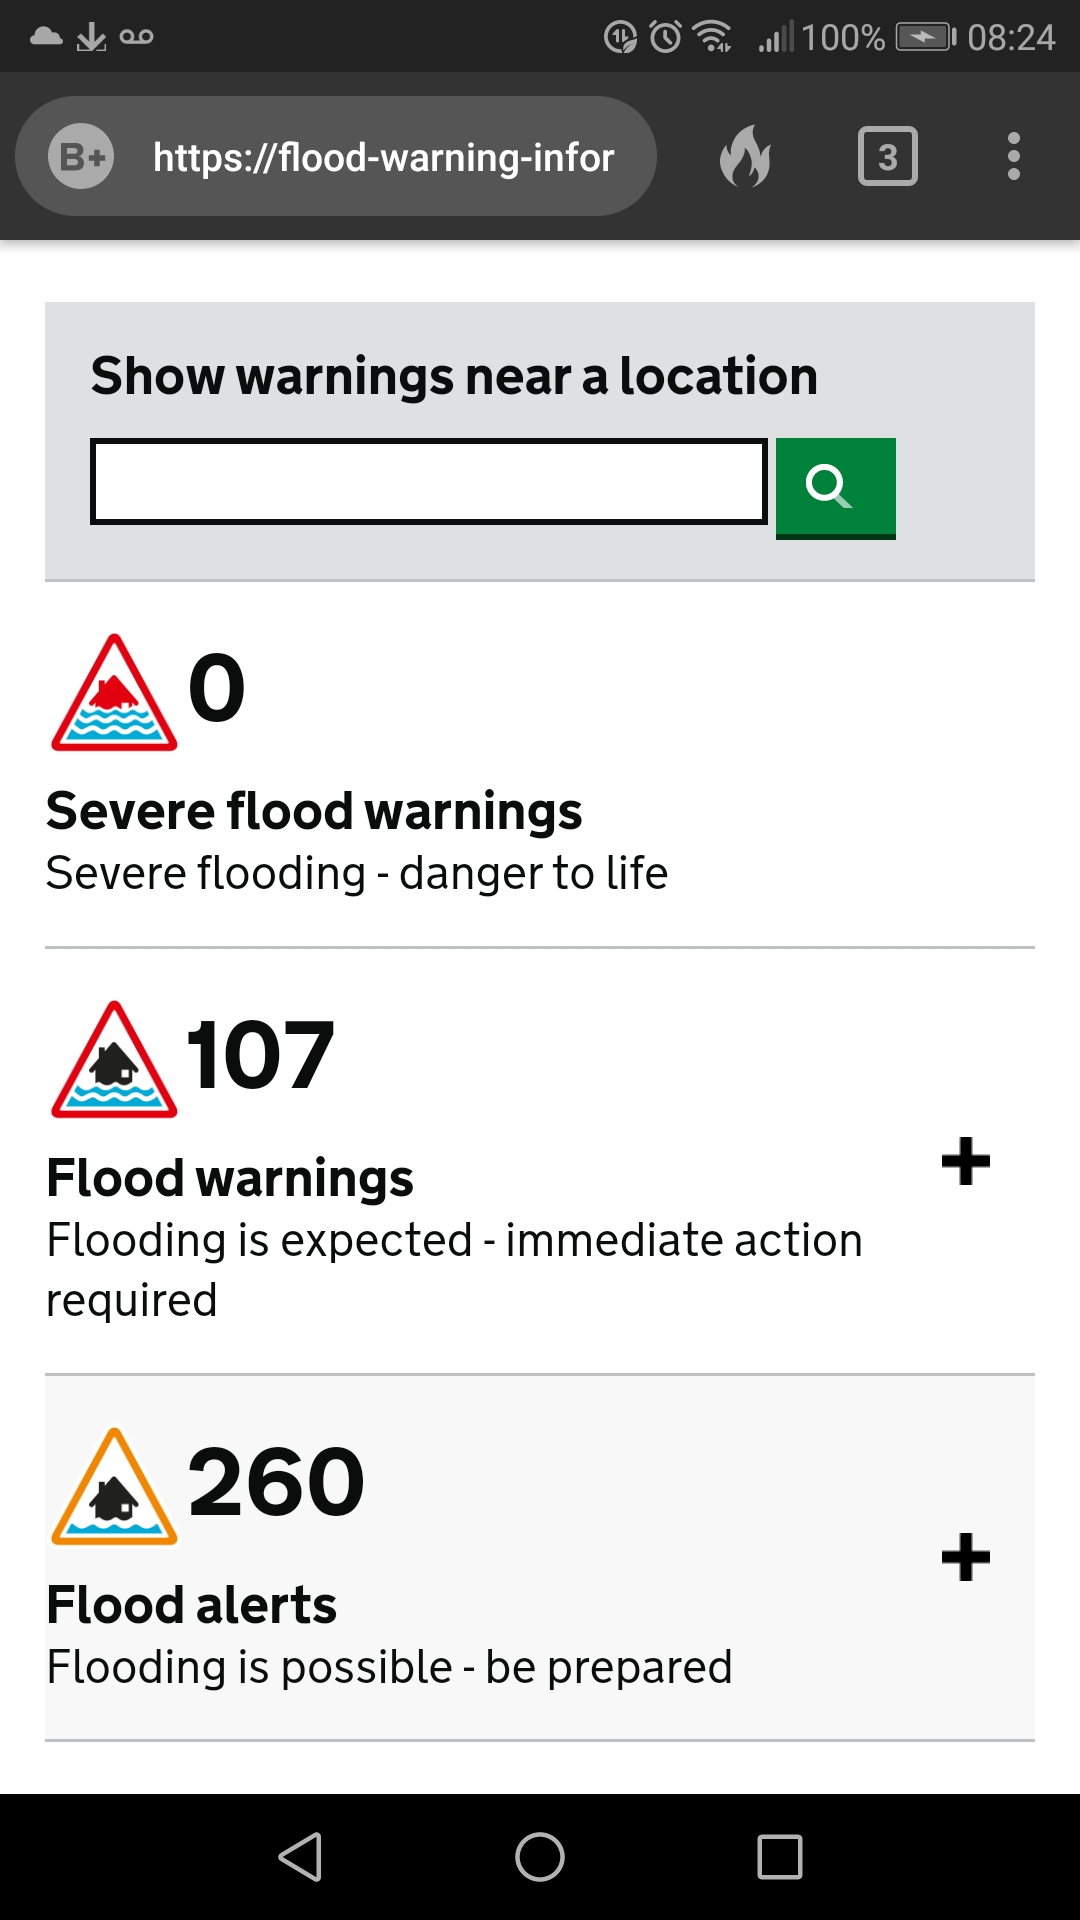Tap the flood-warning-infor URL address bar

click(383, 157)
